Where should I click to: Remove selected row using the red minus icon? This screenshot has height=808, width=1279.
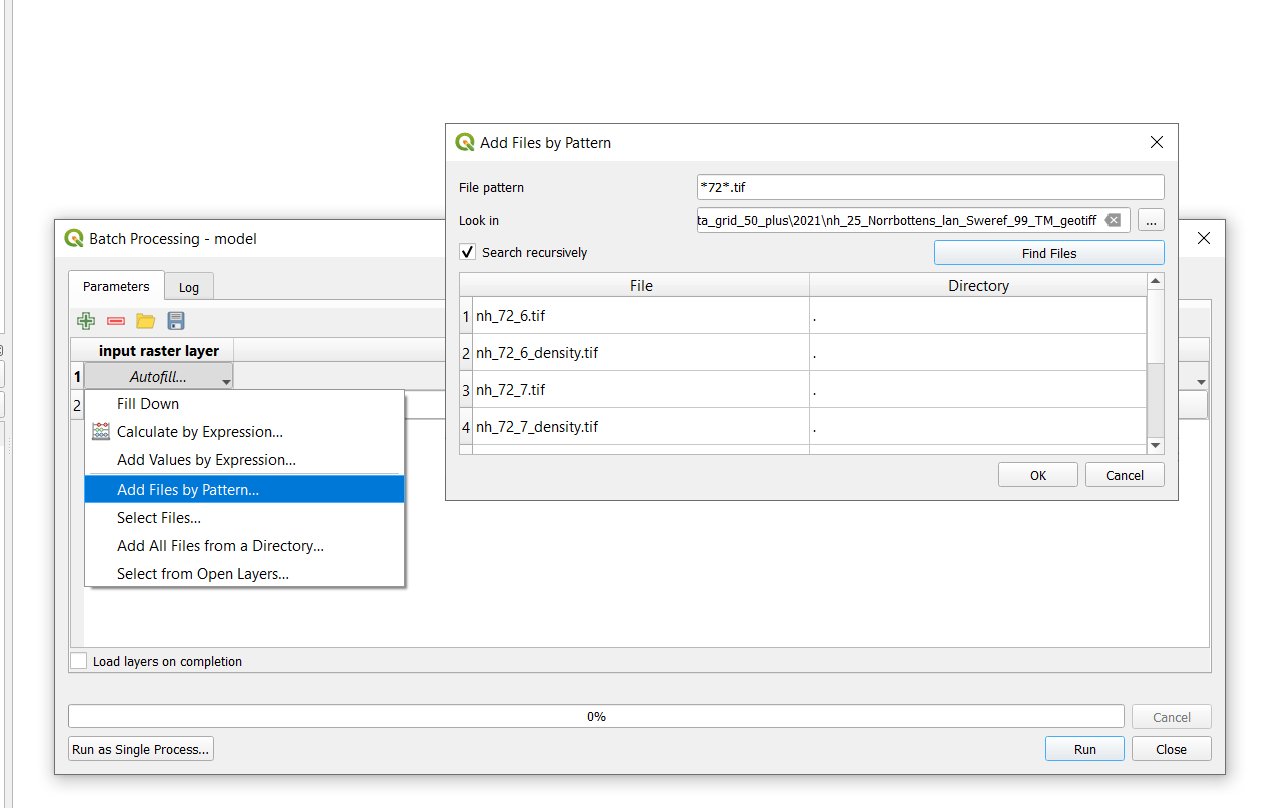point(115,320)
